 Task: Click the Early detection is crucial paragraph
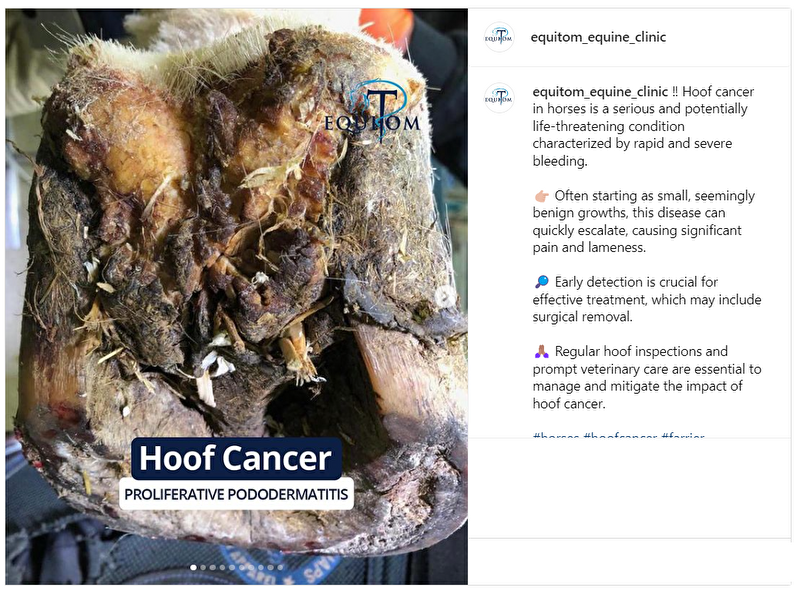(647, 299)
